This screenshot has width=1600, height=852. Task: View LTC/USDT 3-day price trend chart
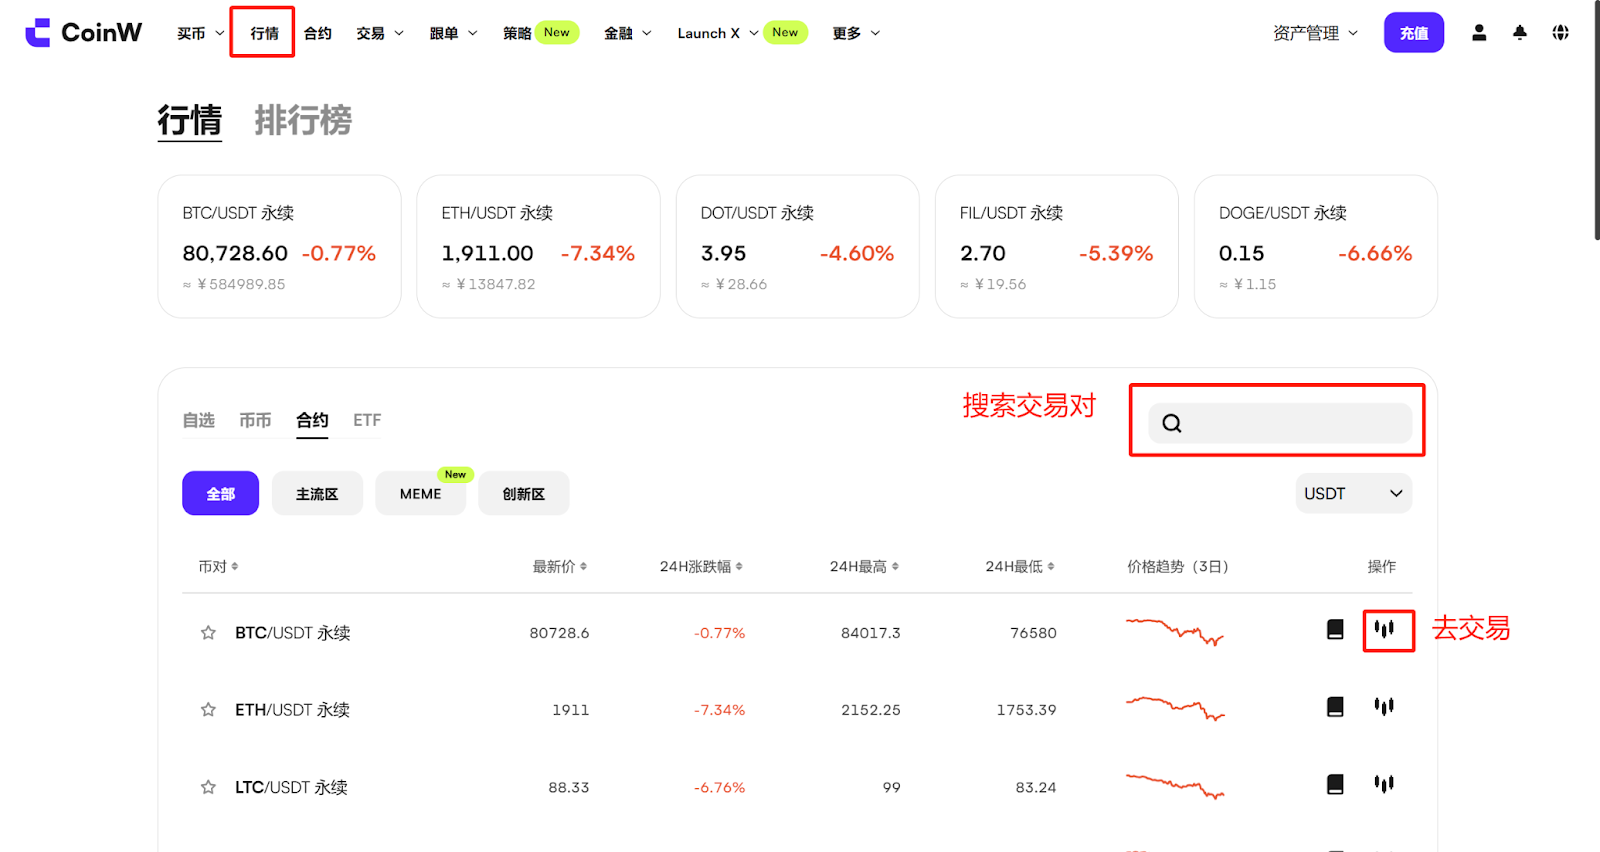(1175, 786)
